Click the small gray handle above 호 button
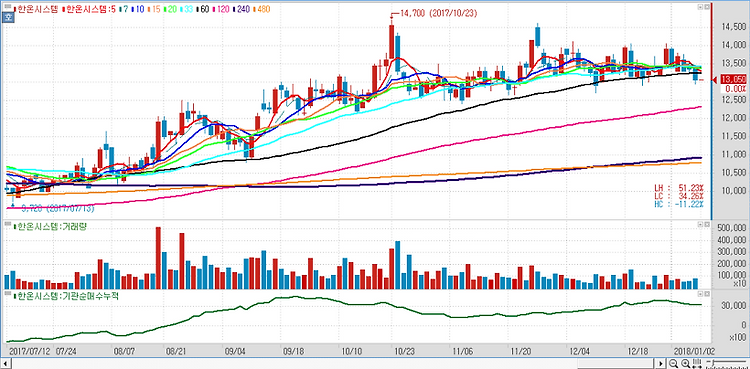This screenshot has height=369, width=750. pyautogui.click(x=8, y=7)
